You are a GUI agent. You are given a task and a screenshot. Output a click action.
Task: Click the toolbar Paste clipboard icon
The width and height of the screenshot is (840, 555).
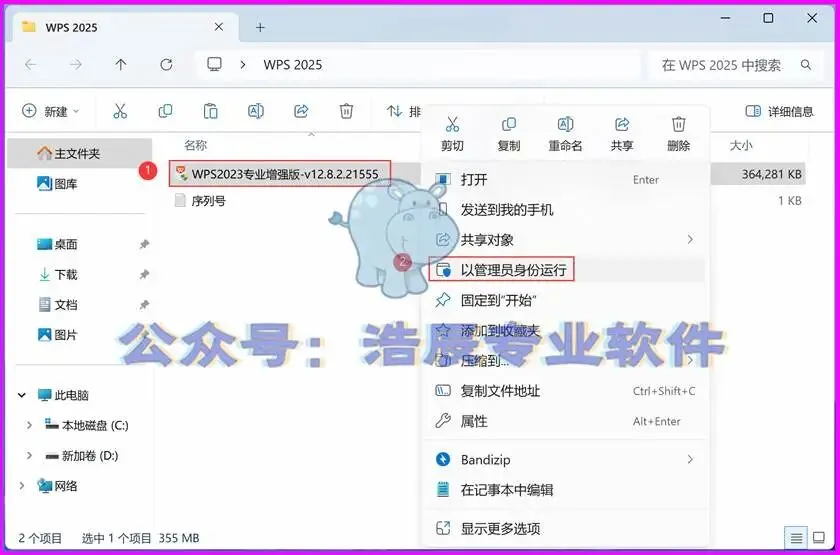[211, 111]
